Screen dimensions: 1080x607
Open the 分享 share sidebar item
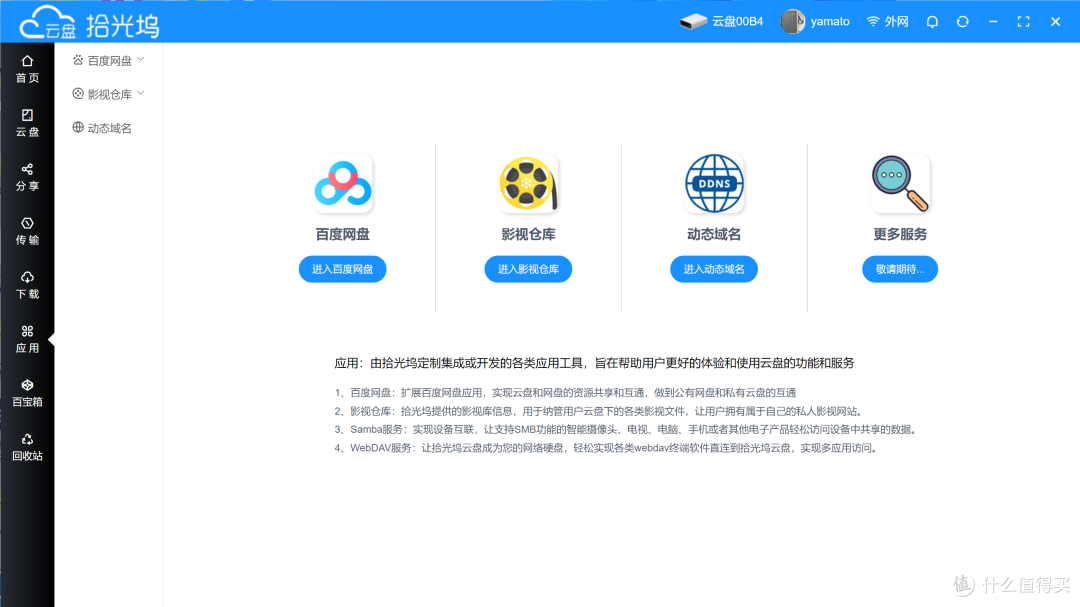point(27,177)
